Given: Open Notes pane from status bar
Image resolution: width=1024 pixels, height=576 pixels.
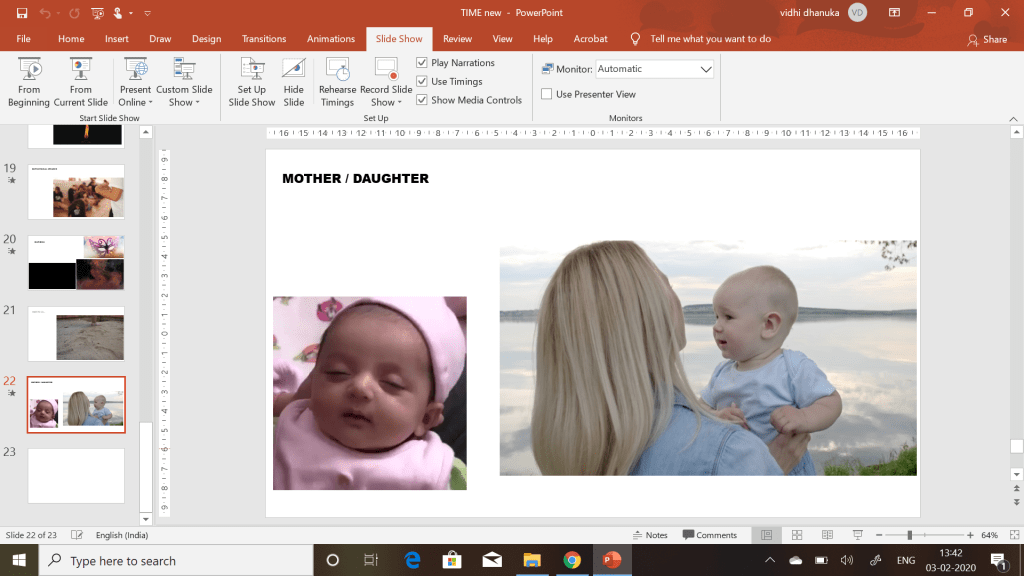Looking at the screenshot, I should tap(650, 535).
